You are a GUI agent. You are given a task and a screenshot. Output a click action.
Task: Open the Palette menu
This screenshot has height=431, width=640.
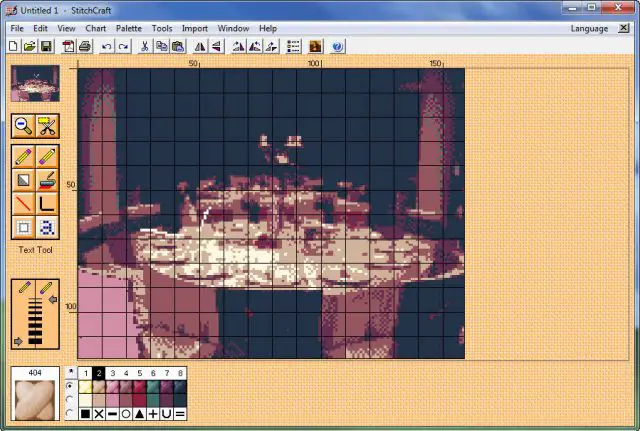[129, 29]
